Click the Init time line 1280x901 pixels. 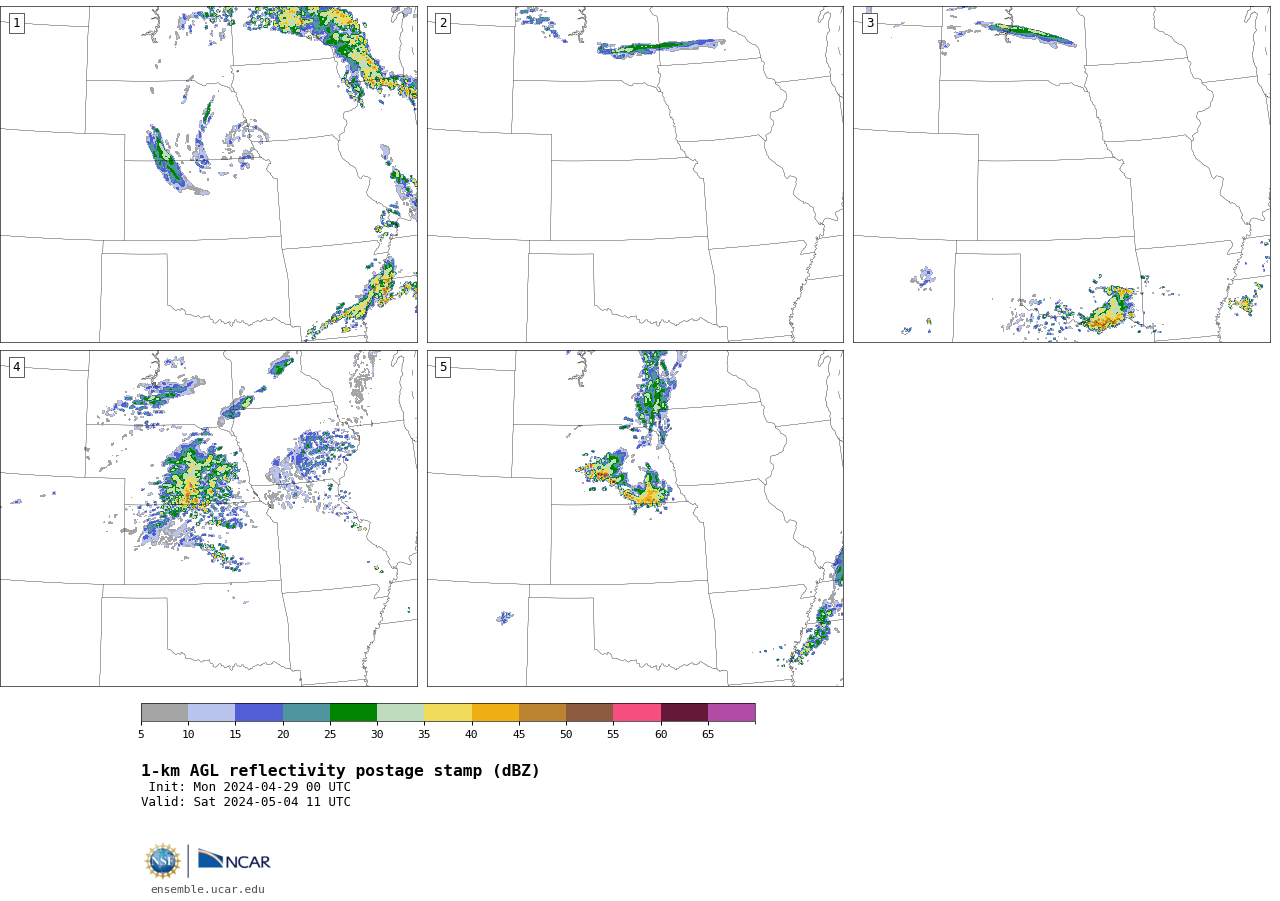tap(250, 787)
